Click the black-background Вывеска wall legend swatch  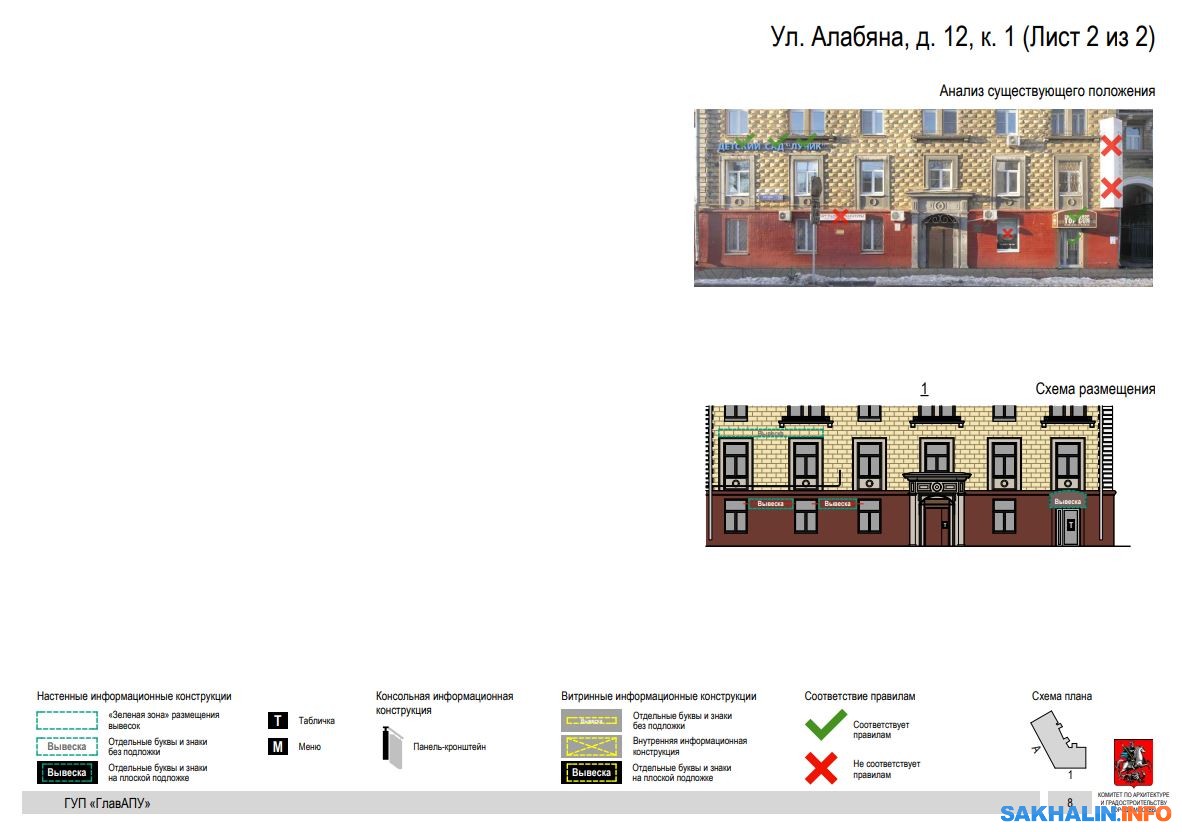(67, 772)
